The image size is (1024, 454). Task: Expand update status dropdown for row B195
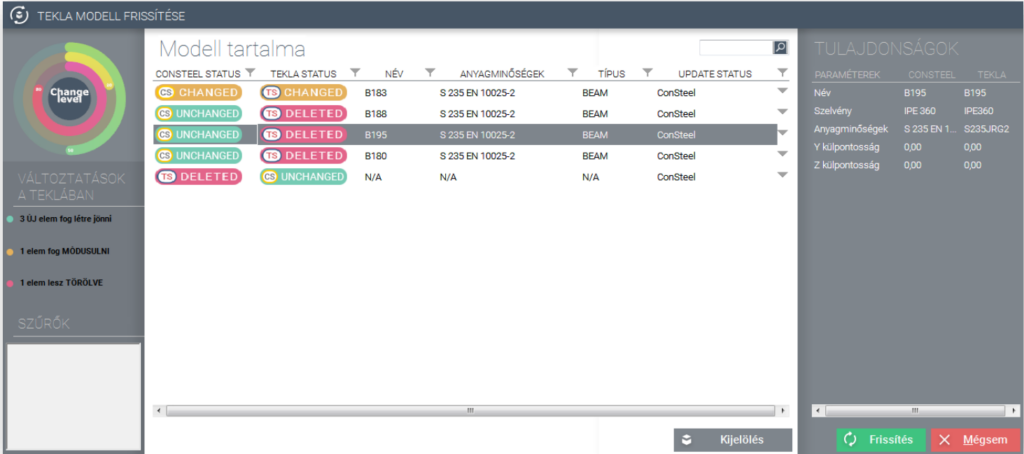click(782, 133)
